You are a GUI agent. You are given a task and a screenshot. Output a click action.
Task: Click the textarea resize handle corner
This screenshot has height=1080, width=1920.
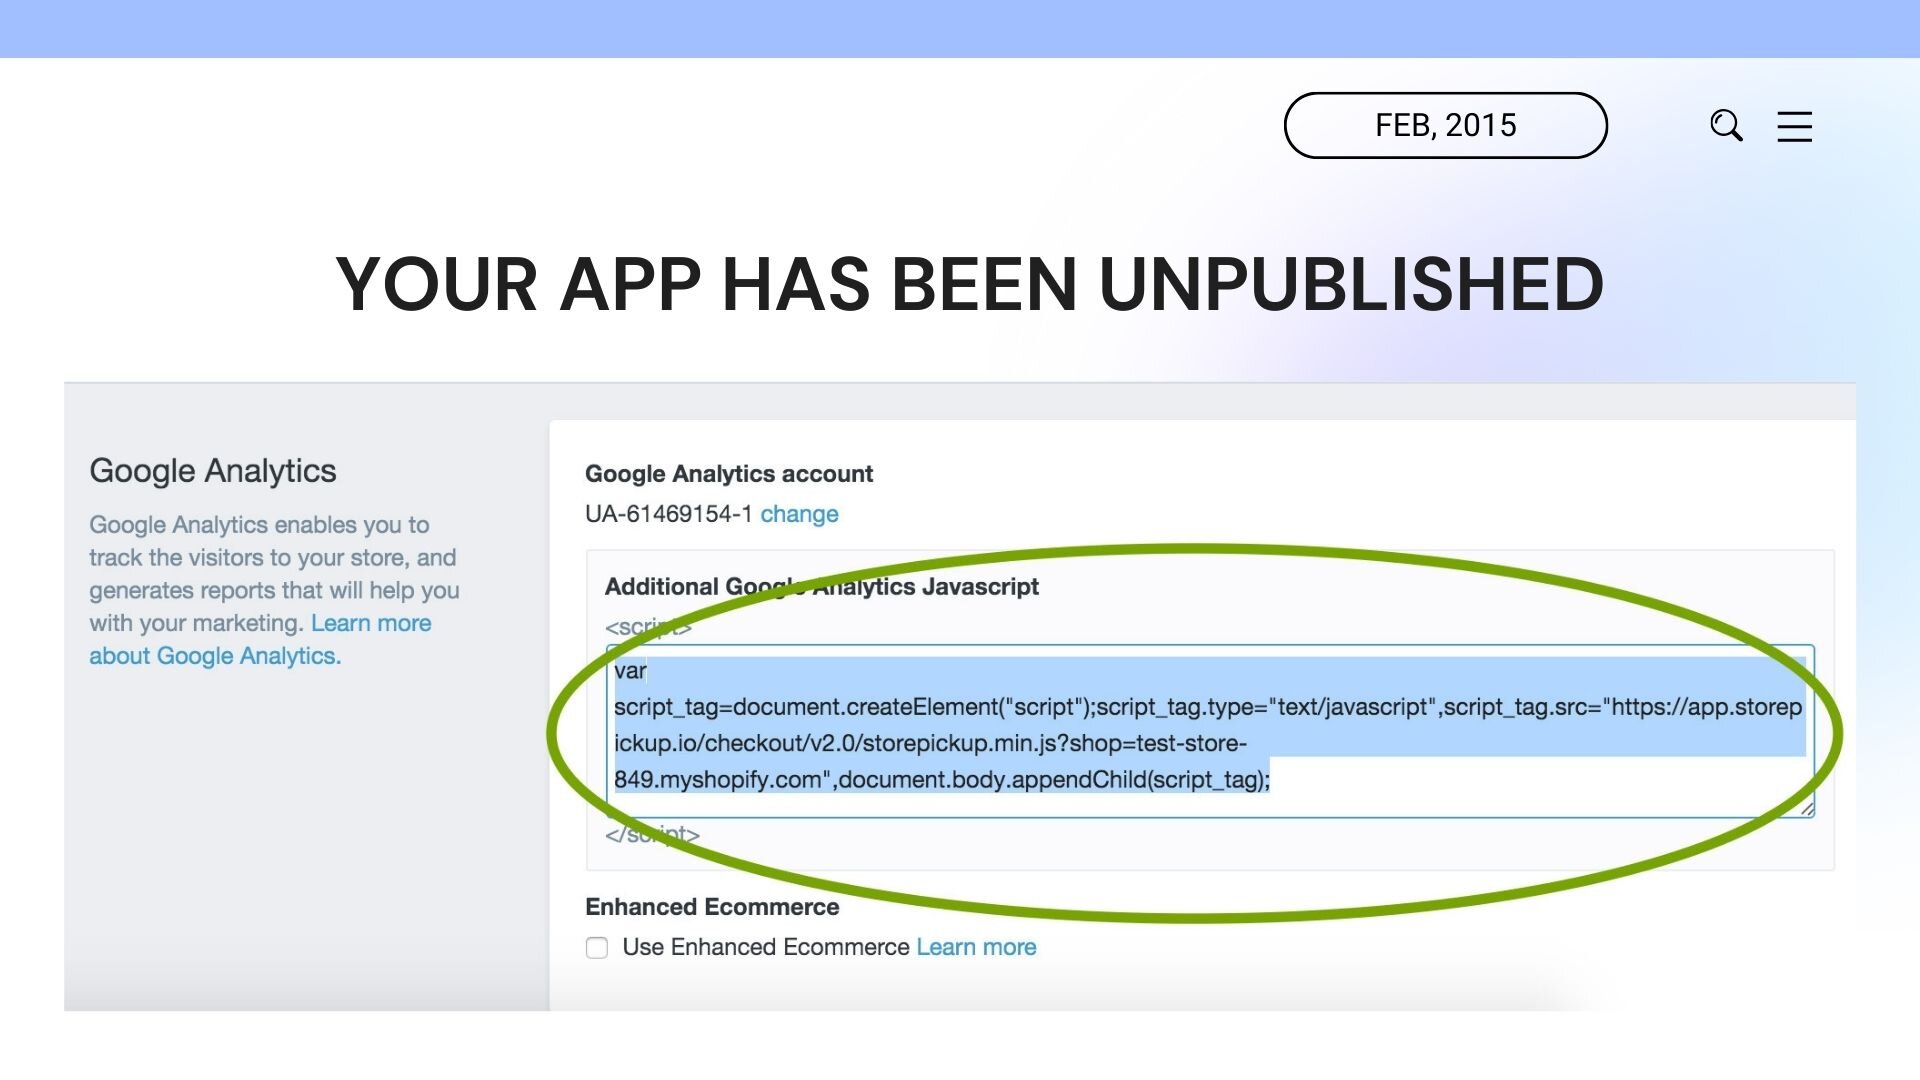1806,808
